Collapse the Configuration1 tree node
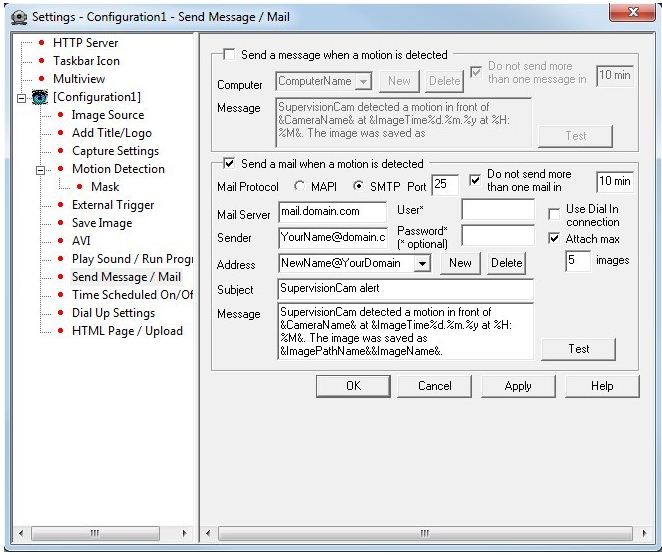The image size is (662, 555). 22,99
